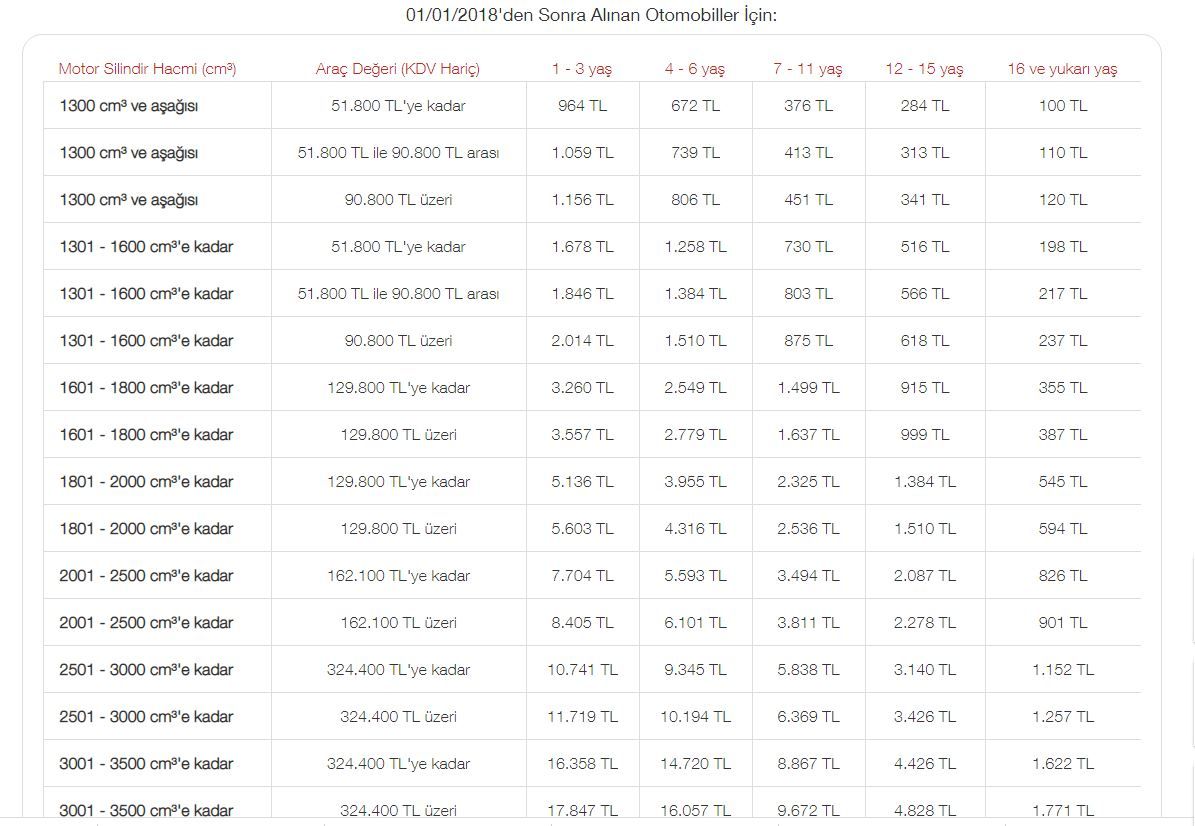The width and height of the screenshot is (1195, 826).
Task: Click the 100 TL value cell
Action: [1062, 106]
